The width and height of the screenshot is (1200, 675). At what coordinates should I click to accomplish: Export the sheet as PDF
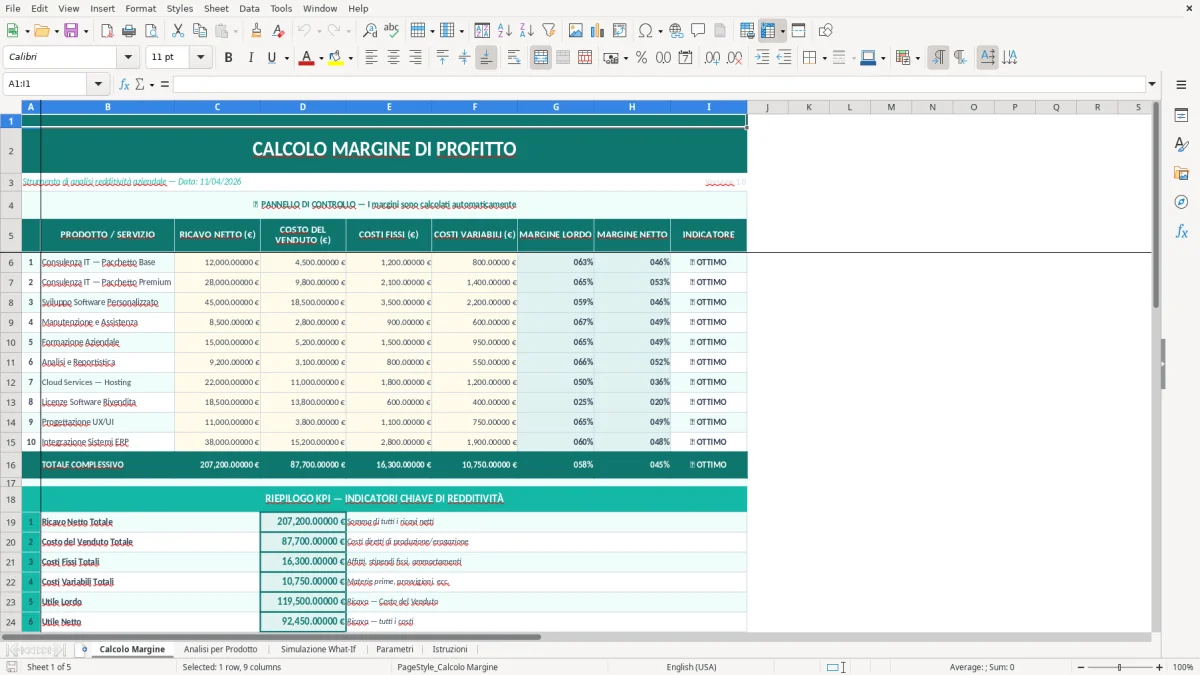click(107, 31)
